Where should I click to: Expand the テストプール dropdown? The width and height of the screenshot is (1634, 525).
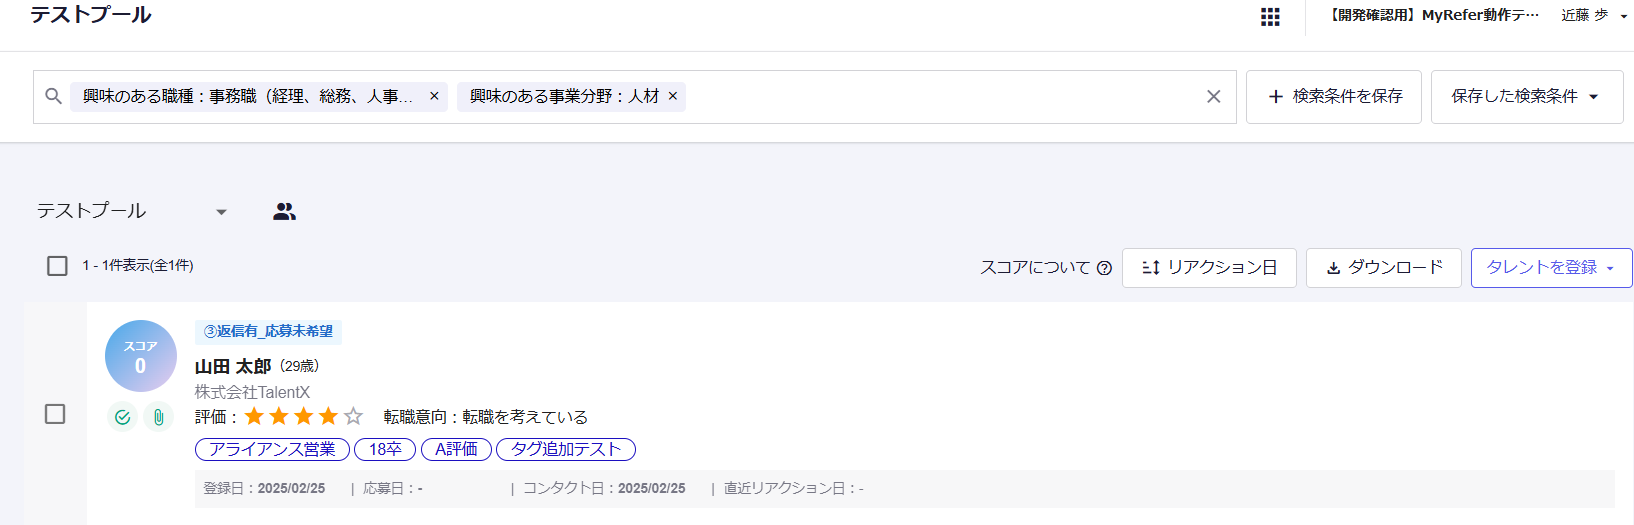221,212
